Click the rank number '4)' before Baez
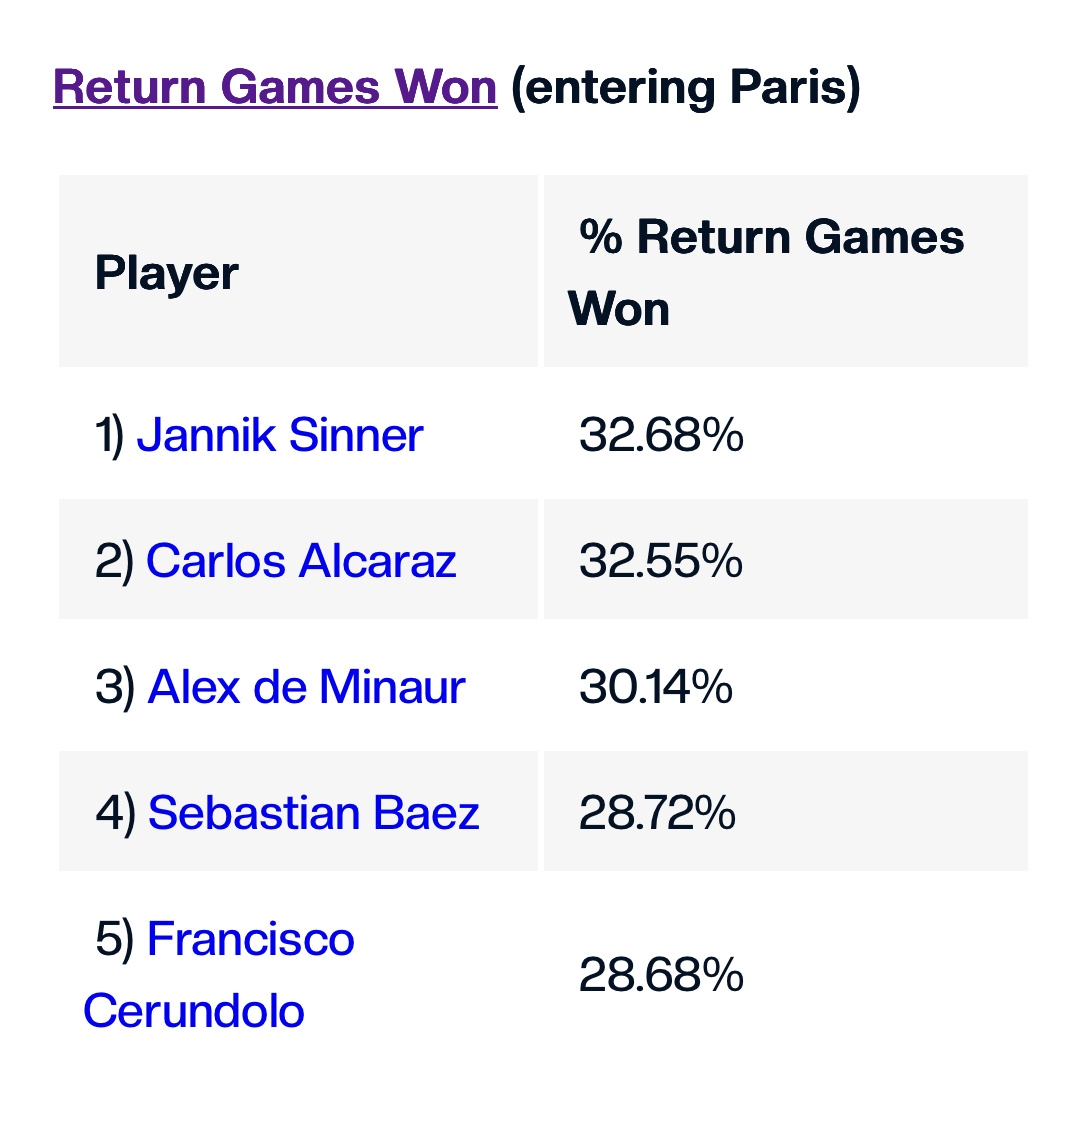This screenshot has width=1079, height=1139. (x=115, y=813)
